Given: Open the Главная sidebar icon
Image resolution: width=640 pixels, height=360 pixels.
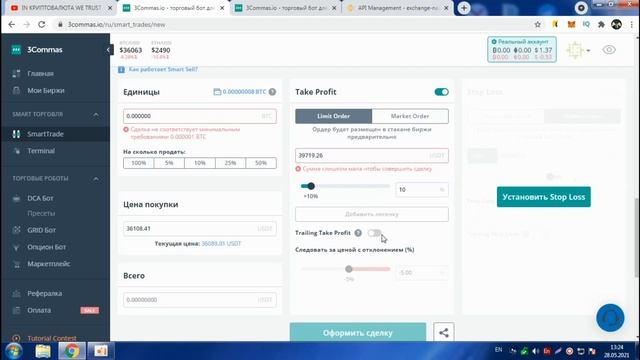Looking at the screenshot, I should pos(16,73).
